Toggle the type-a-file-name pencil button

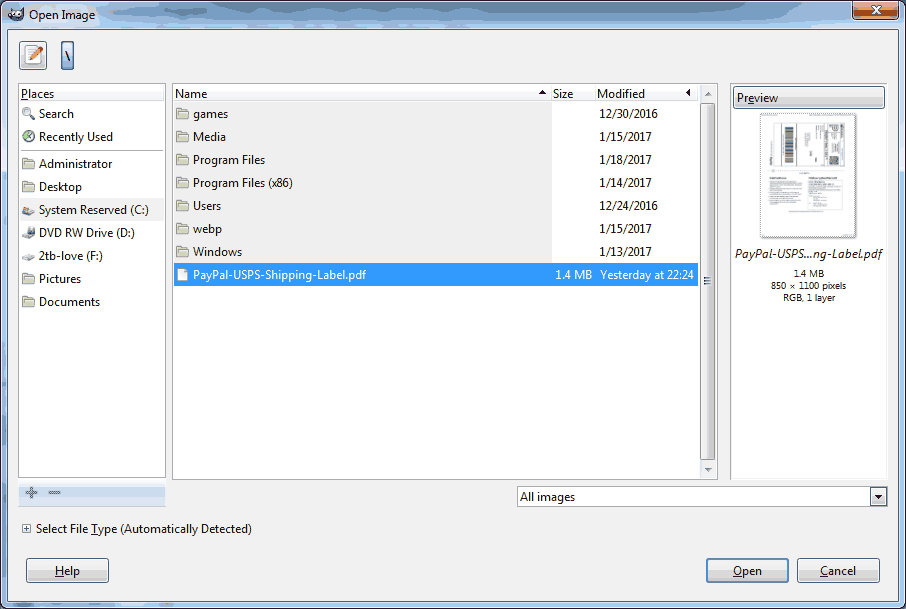coord(33,55)
